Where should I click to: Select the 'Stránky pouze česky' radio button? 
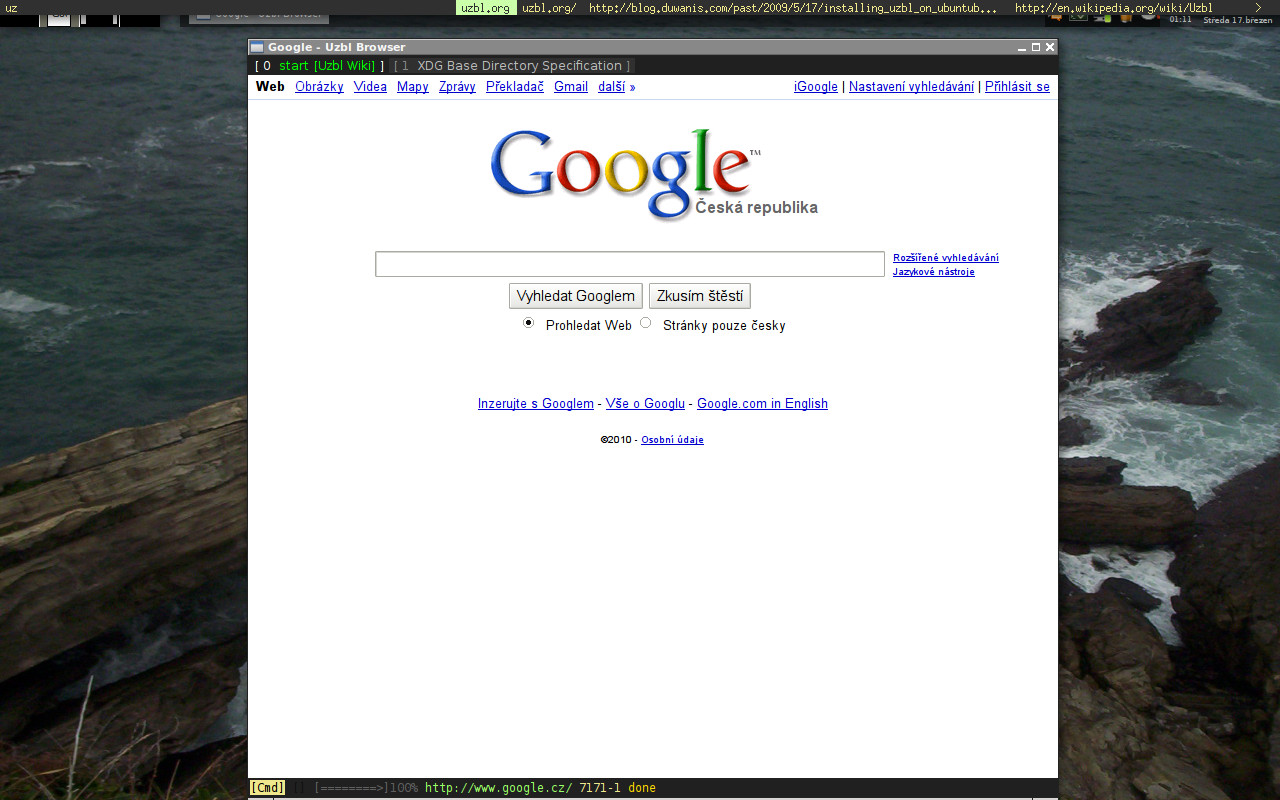click(646, 323)
